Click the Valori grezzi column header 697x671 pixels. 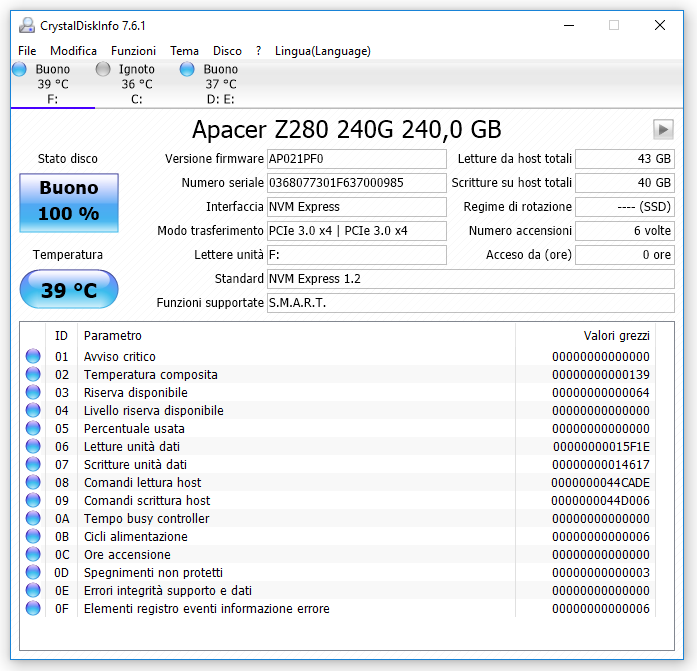[x=585, y=336]
